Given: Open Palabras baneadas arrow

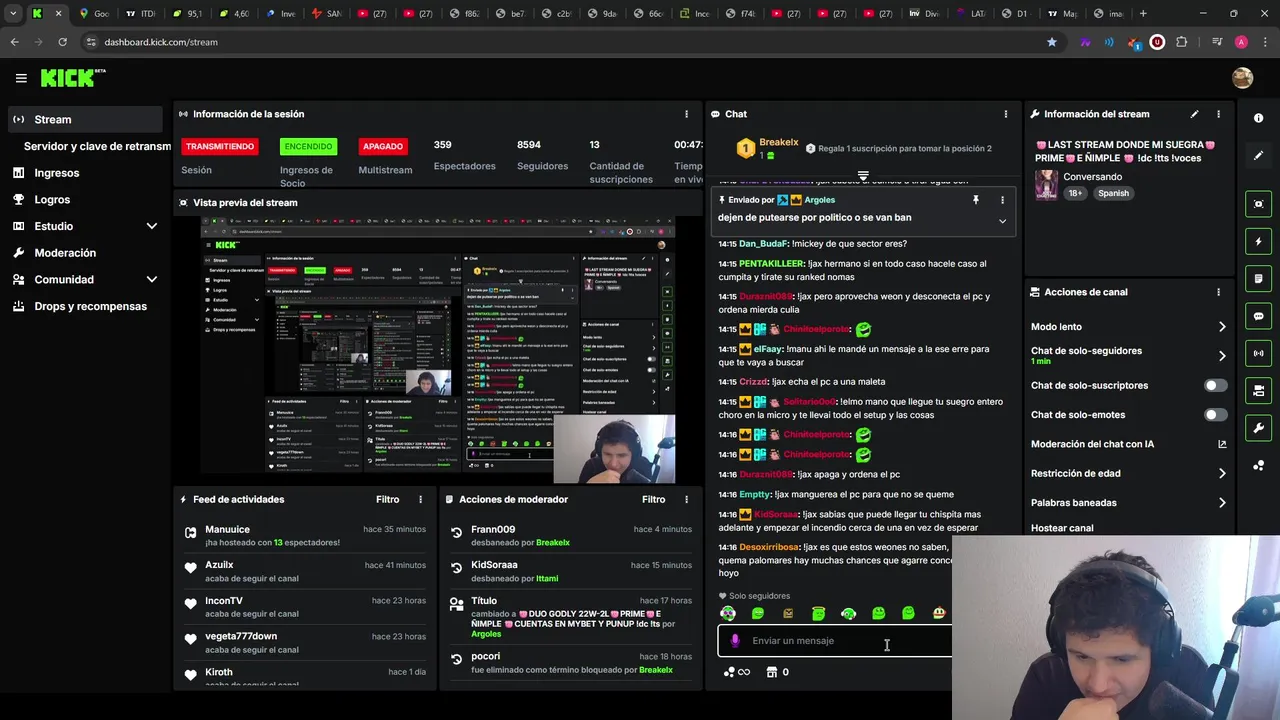Looking at the screenshot, I should coord(1222,502).
